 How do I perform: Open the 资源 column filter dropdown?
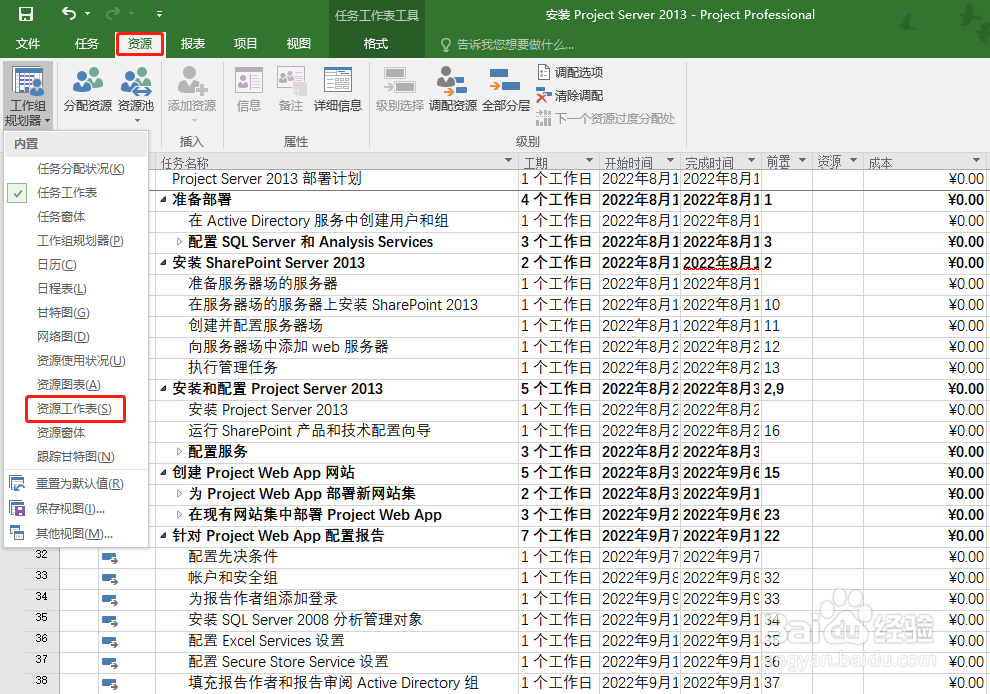click(853, 161)
